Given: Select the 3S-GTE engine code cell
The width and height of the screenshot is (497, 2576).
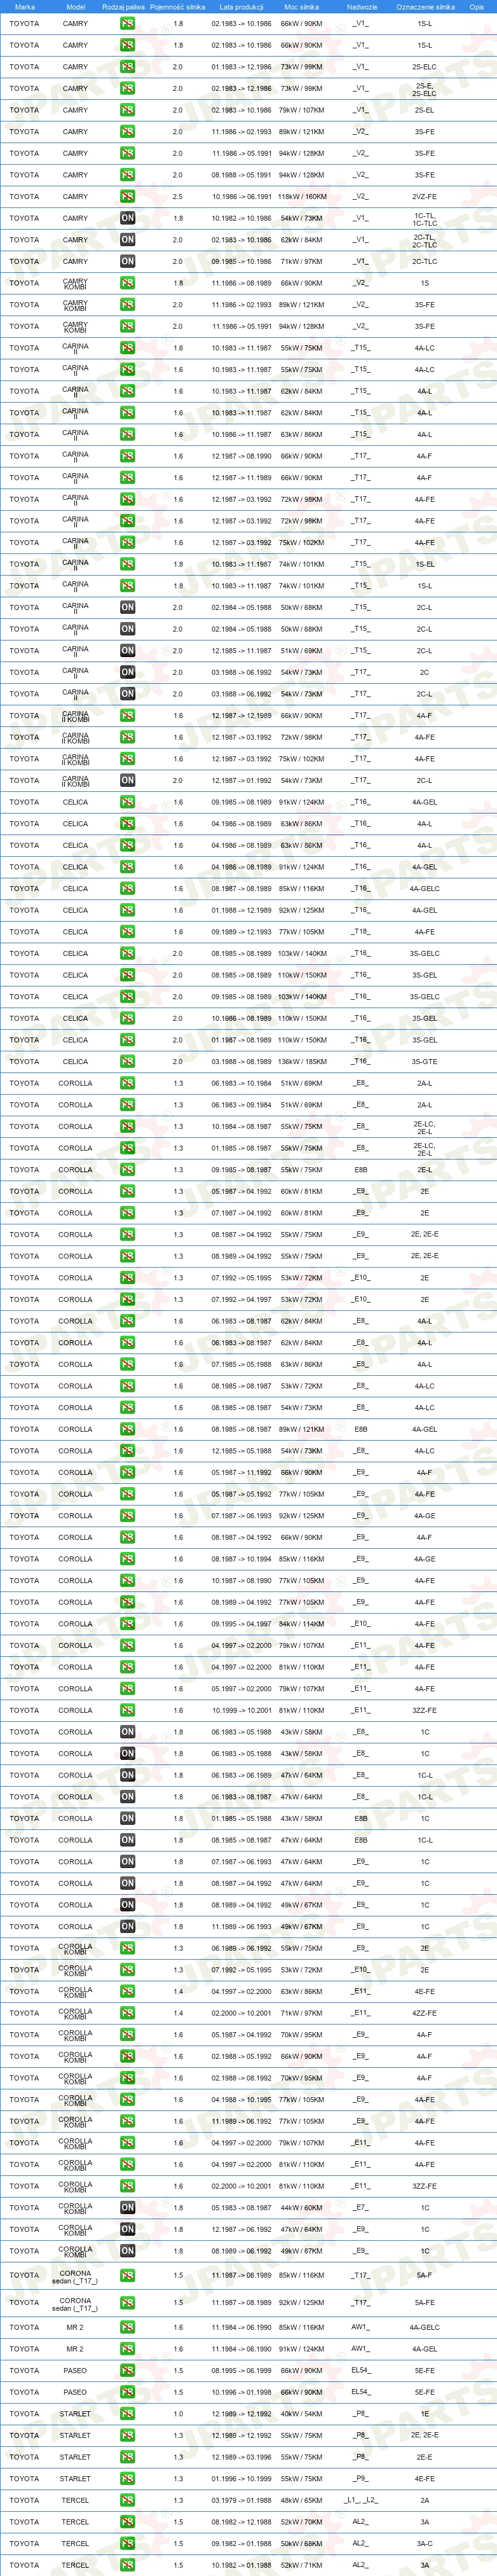Looking at the screenshot, I should tap(425, 1062).
